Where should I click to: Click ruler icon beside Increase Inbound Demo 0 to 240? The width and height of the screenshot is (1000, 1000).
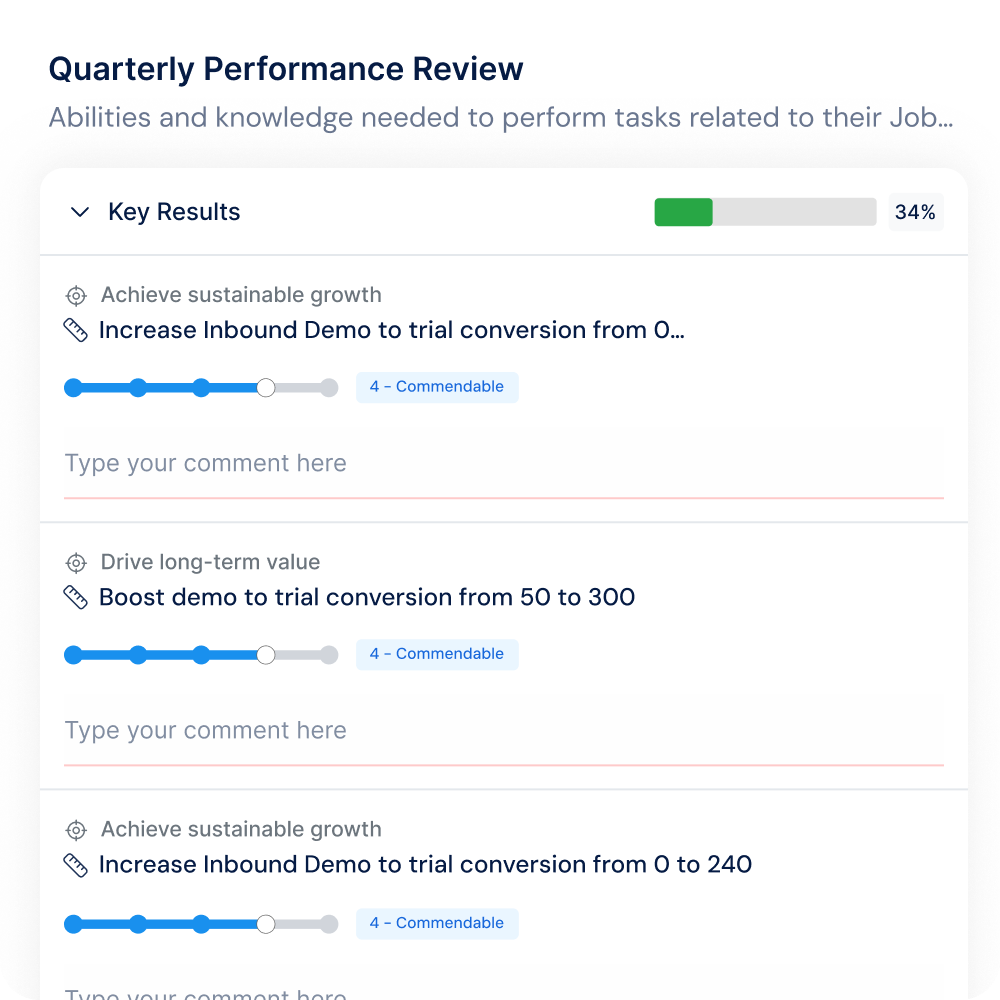pos(75,864)
